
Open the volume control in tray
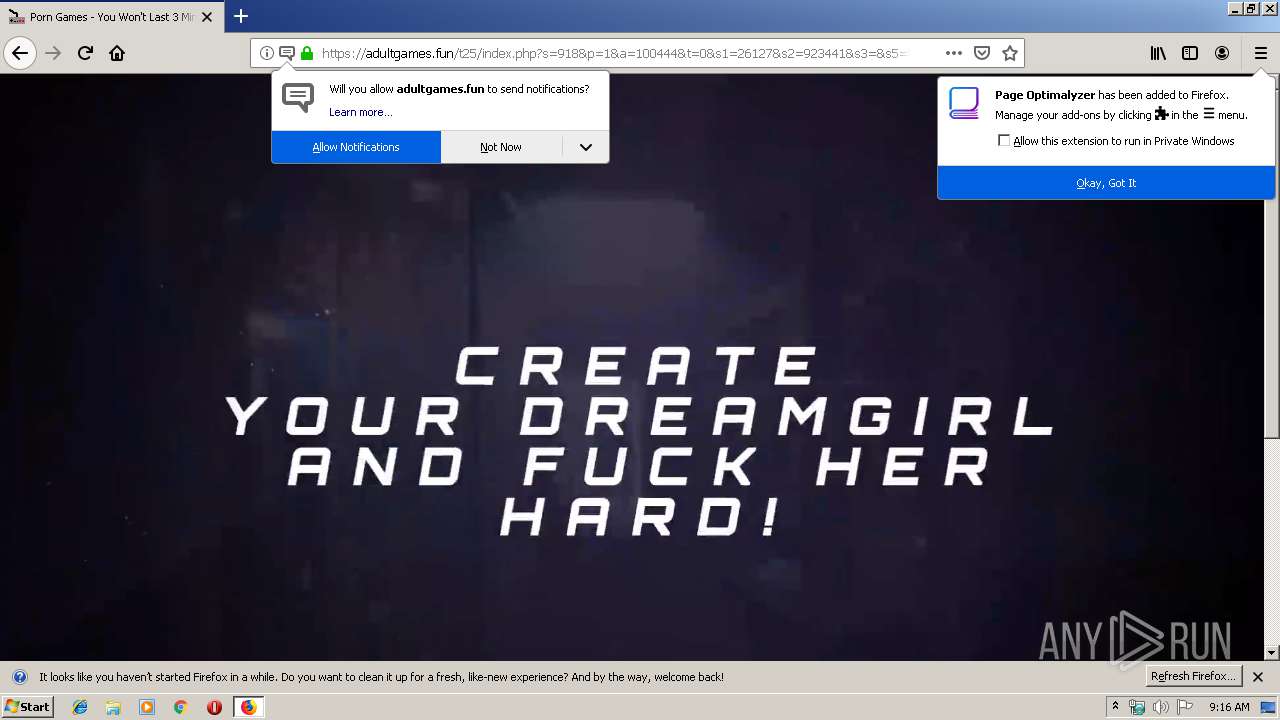(x=1160, y=707)
